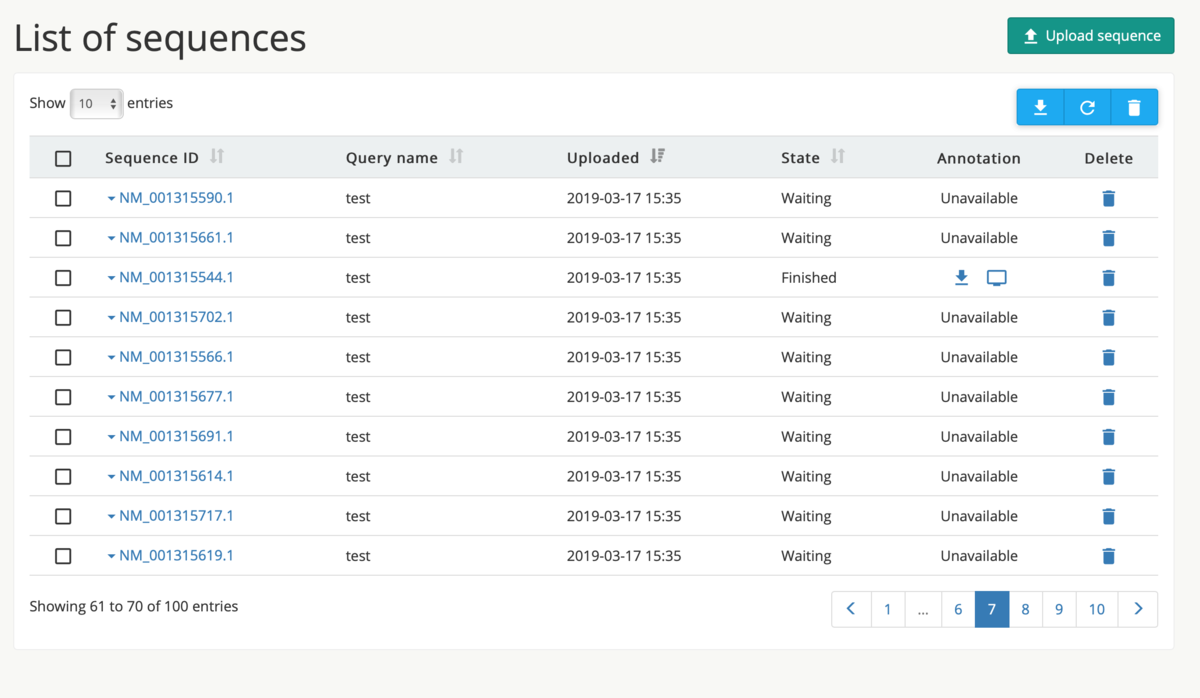Download annotation for NM_001315544.1
The image size is (1200, 698).
961,278
